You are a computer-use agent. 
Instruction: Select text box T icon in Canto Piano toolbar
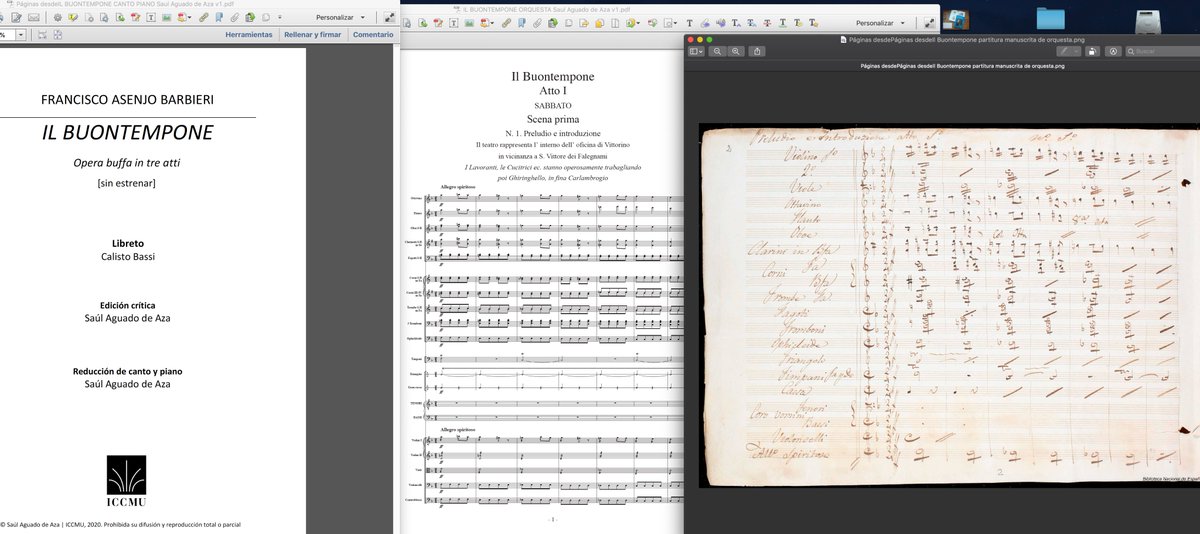[x=151, y=17]
